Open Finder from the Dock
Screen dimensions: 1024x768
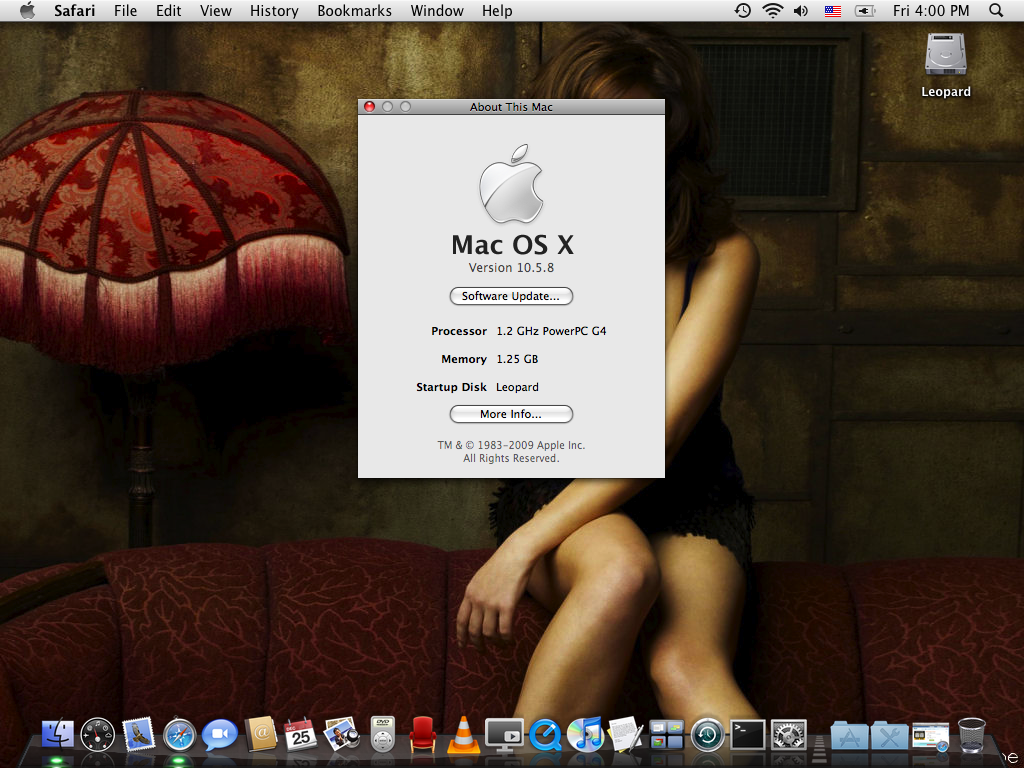click(x=57, y=735)
